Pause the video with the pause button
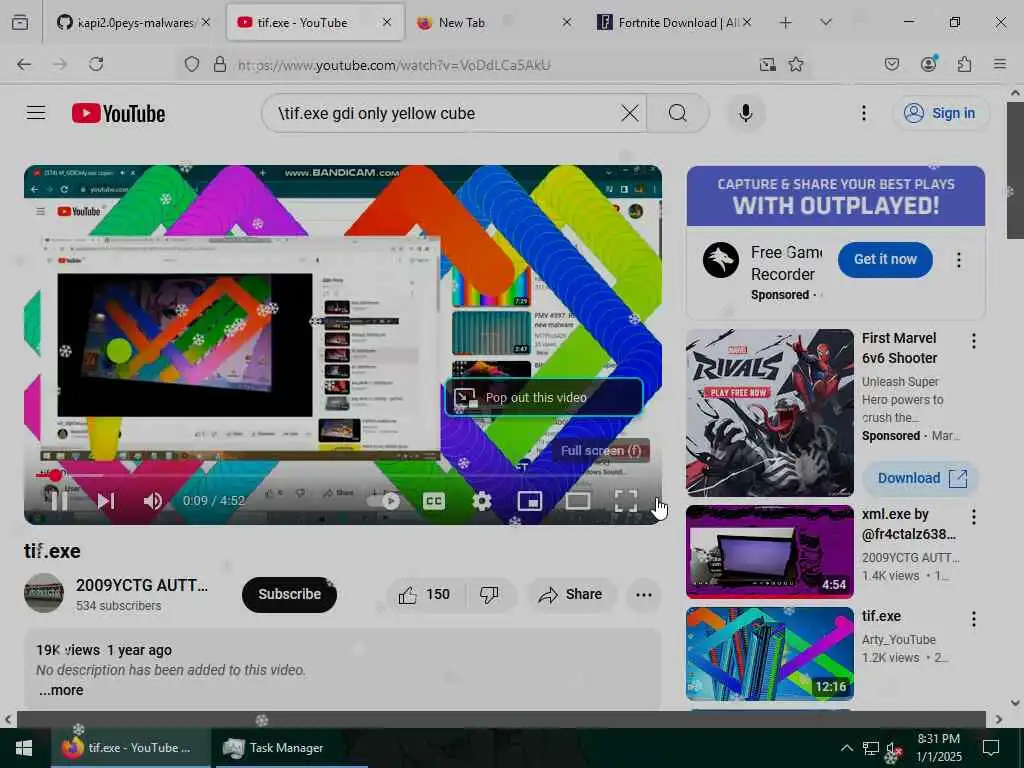This screenshot has width=1024, height=768. click(59, 501)
